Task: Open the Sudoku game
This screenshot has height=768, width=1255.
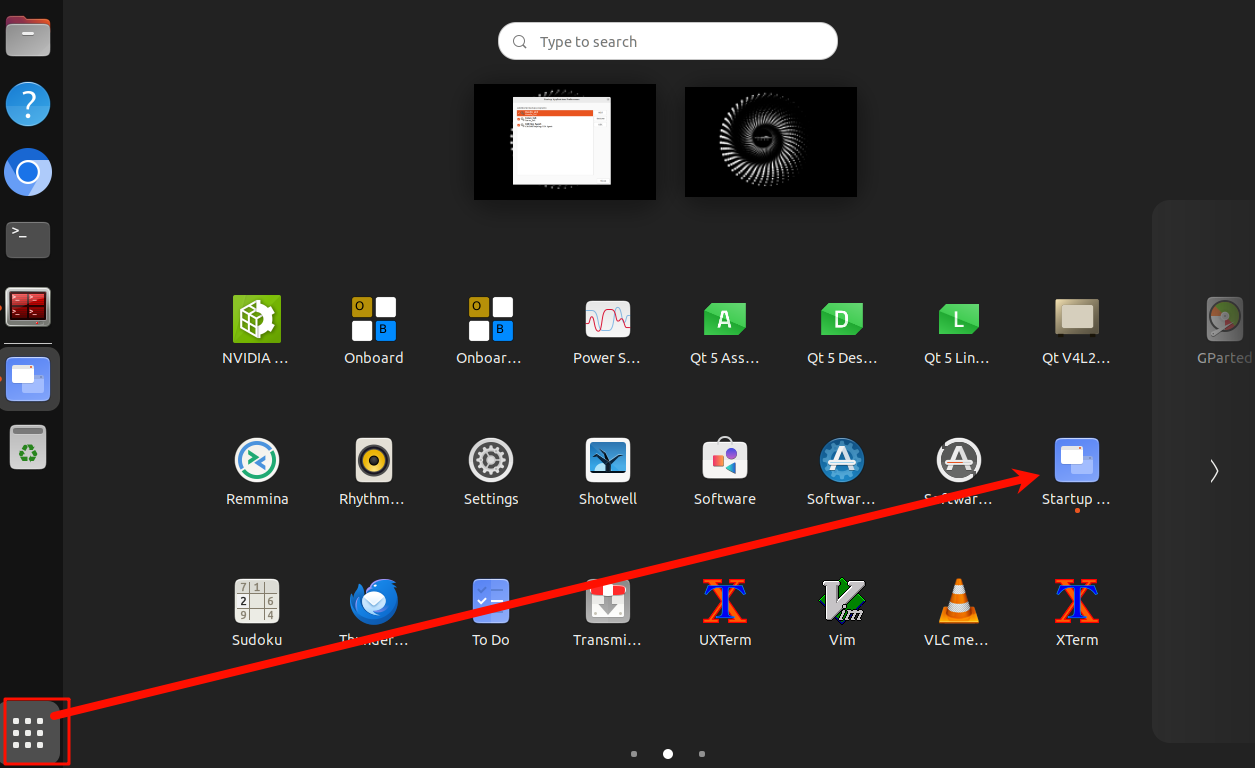Action: point(257,602)
